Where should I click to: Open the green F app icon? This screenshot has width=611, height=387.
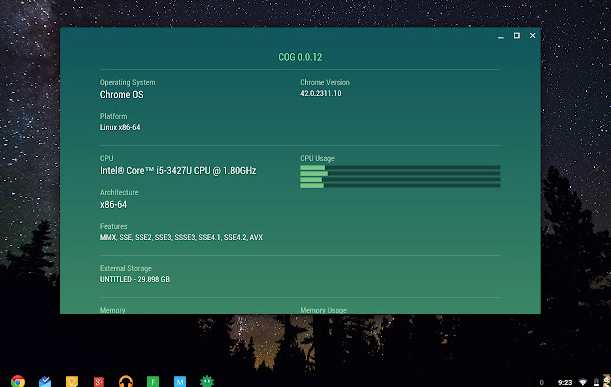[x=153, y=382]
